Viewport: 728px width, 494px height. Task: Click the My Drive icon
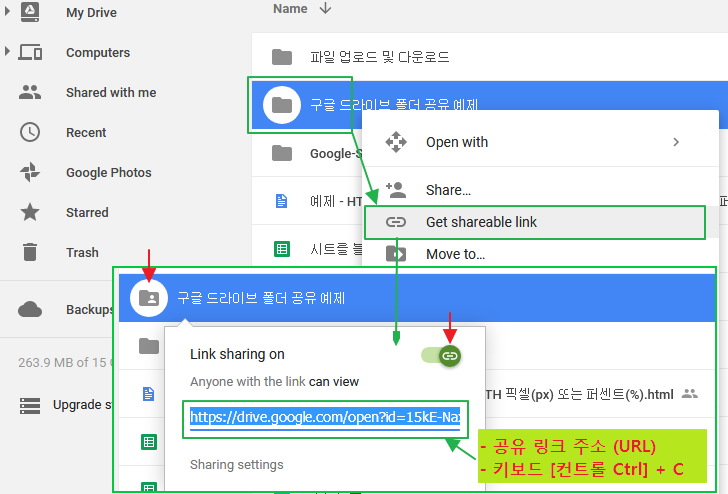point(30,11)
